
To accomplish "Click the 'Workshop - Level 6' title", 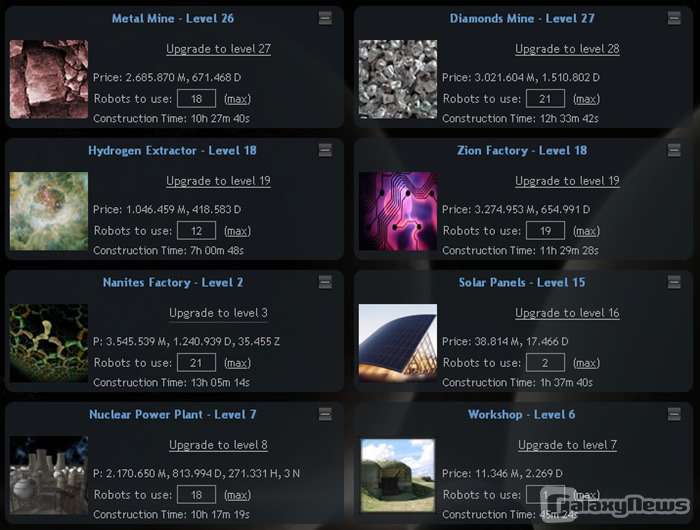I will [521, 414].
